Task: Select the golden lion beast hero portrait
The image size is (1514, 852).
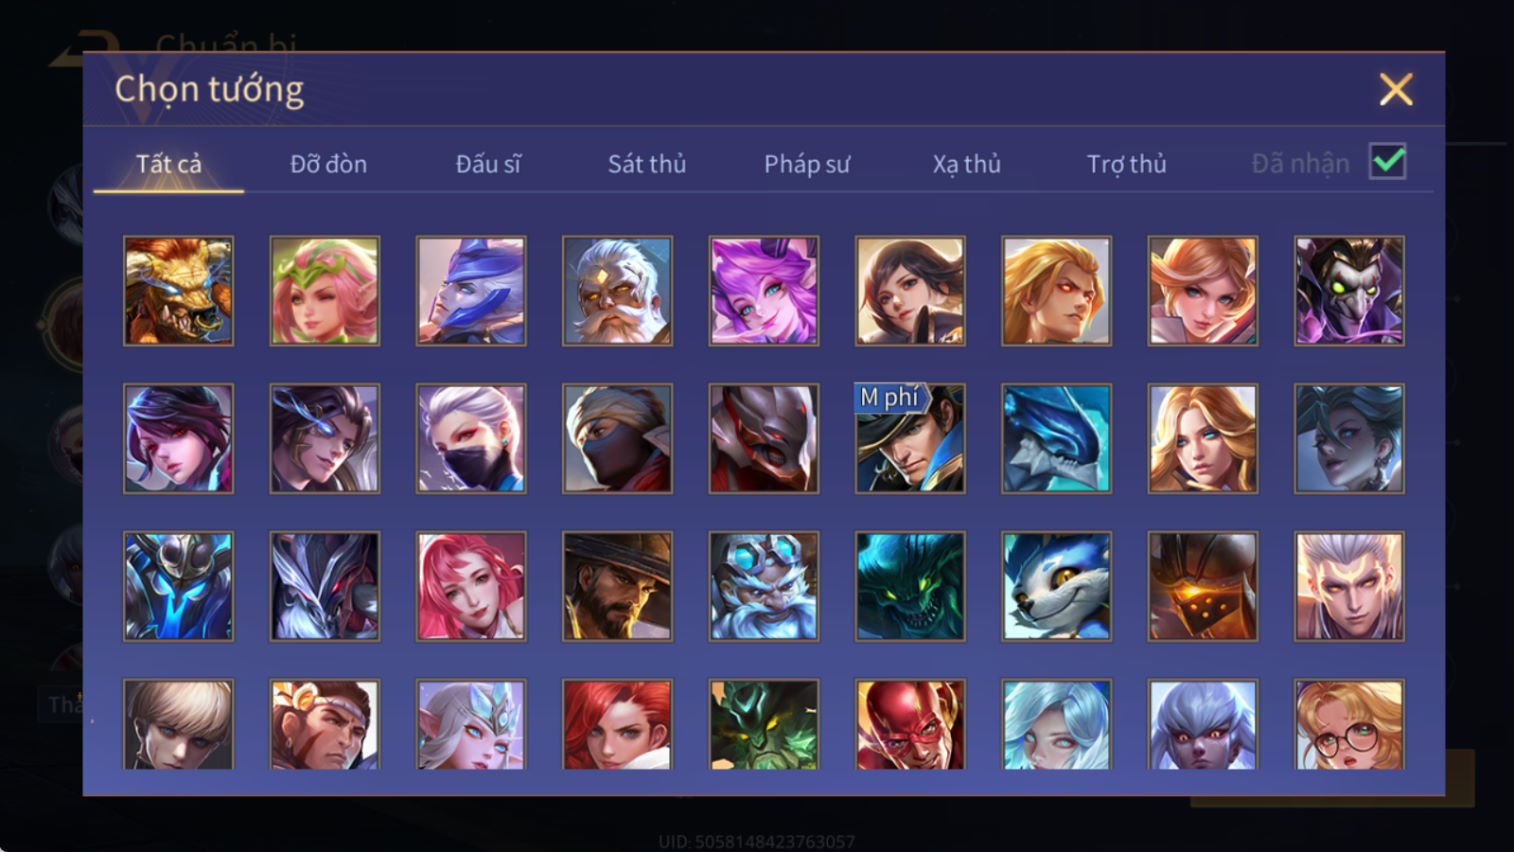Action: [178, 291]
